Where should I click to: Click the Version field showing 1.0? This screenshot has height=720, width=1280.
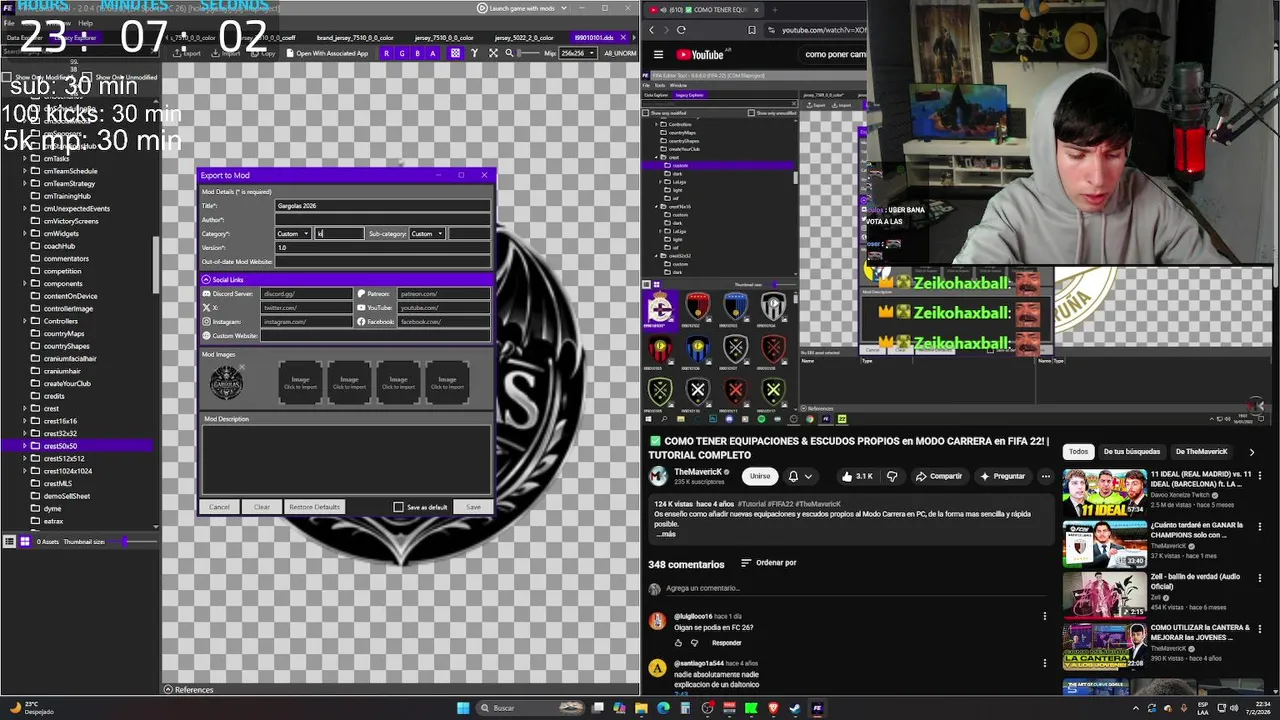pos(383,248)
